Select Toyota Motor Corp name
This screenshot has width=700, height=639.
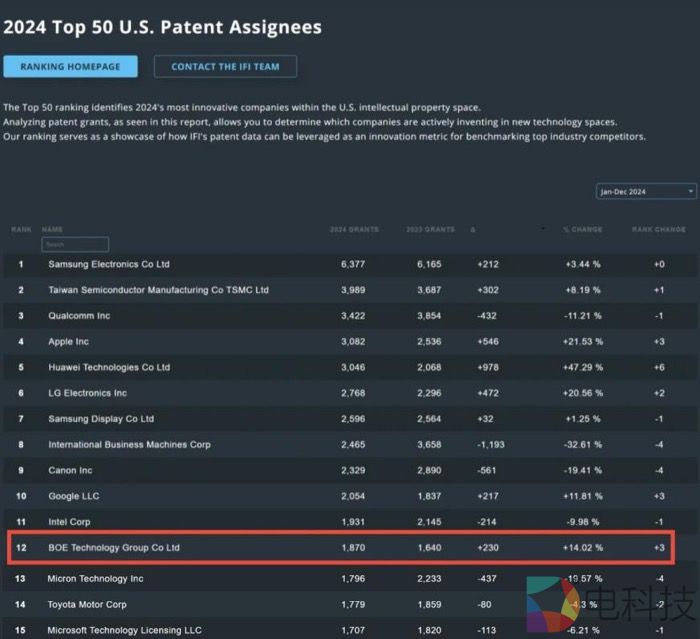[x=87, y=605]
